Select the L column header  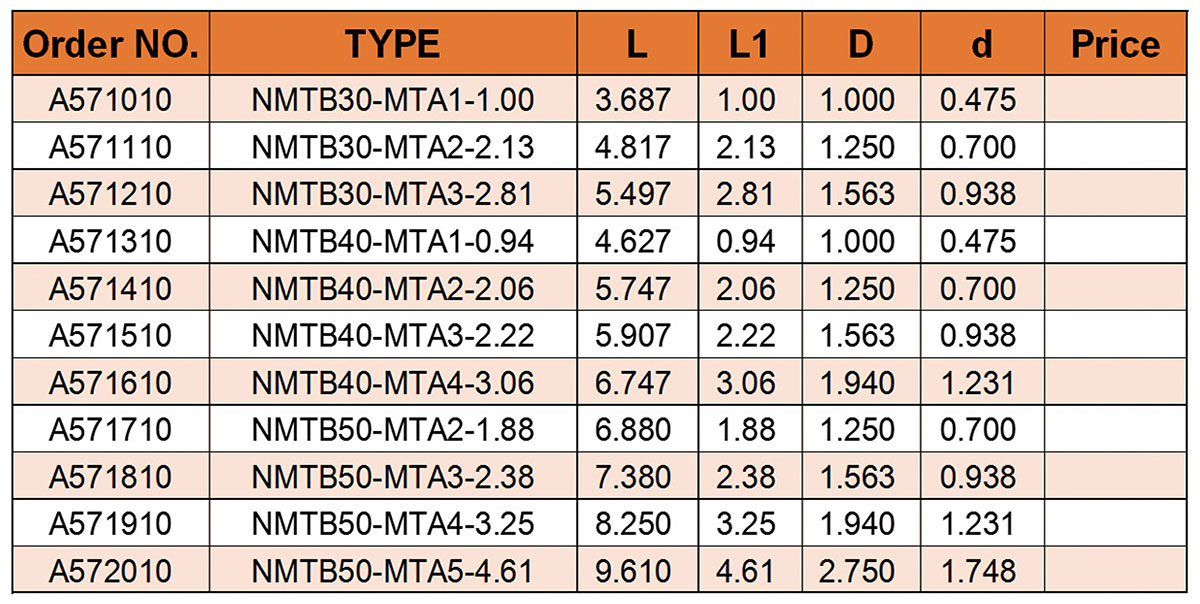630,45
